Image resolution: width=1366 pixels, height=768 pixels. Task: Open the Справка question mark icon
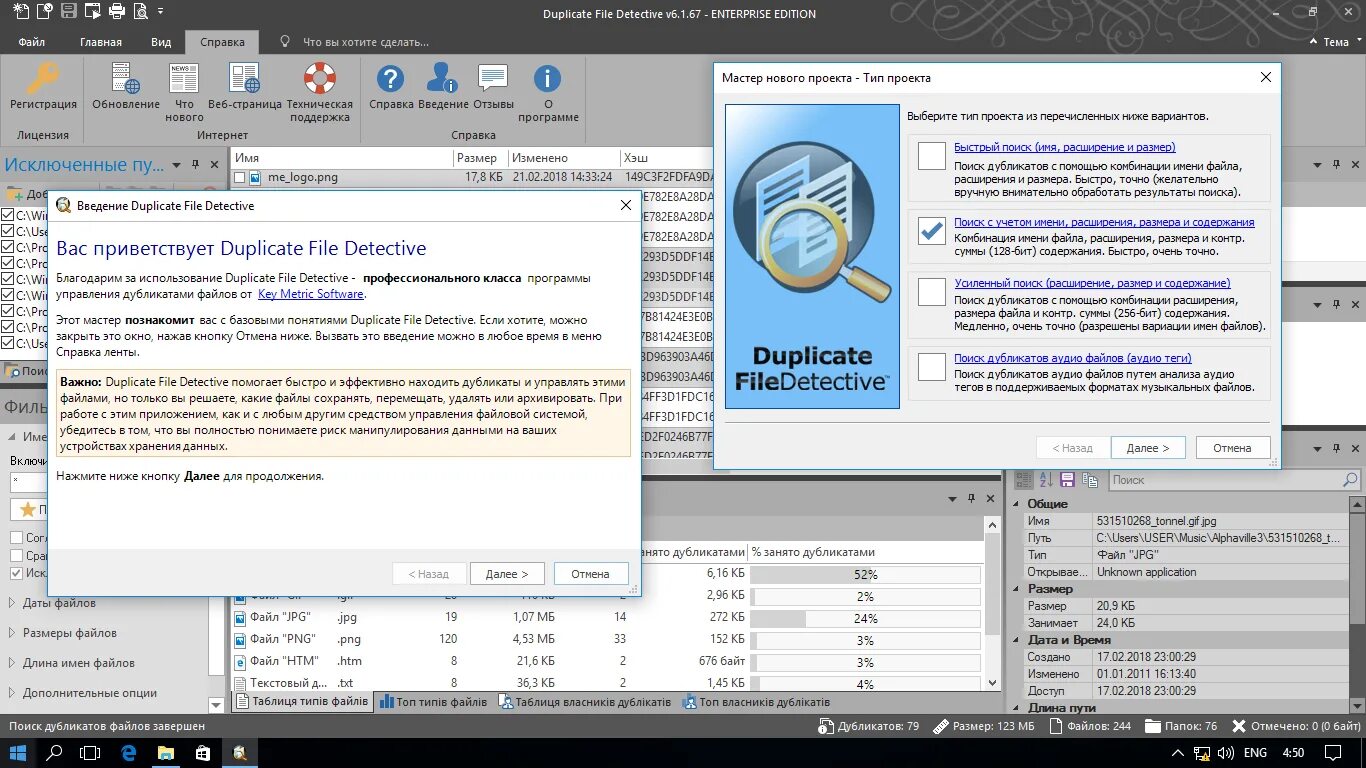(390, 79)
